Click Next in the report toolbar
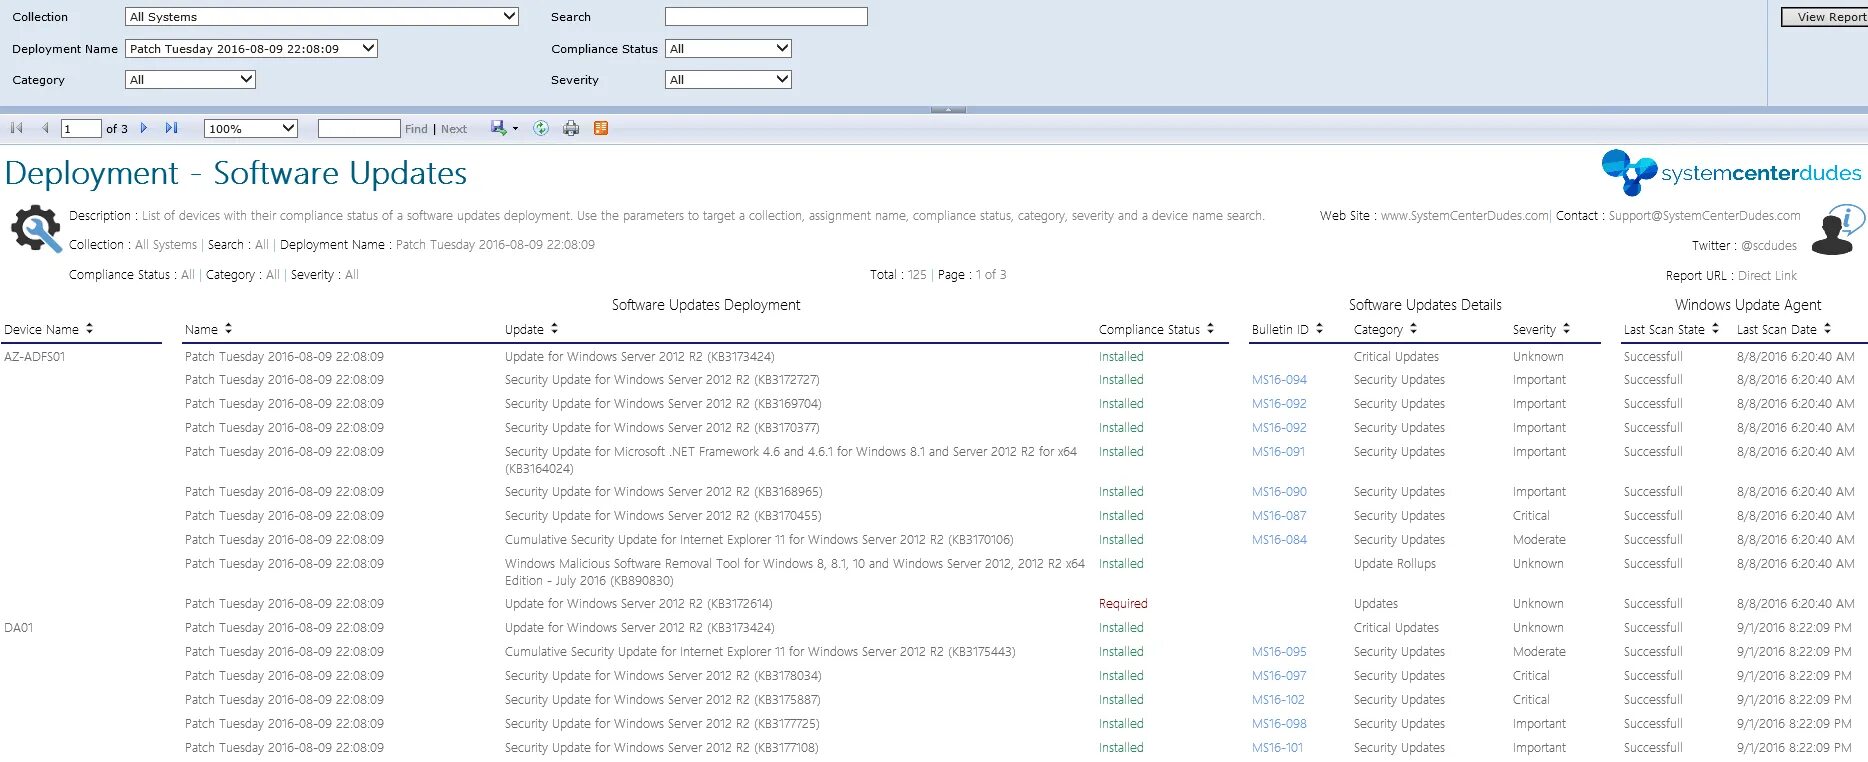 pos(454,129)
